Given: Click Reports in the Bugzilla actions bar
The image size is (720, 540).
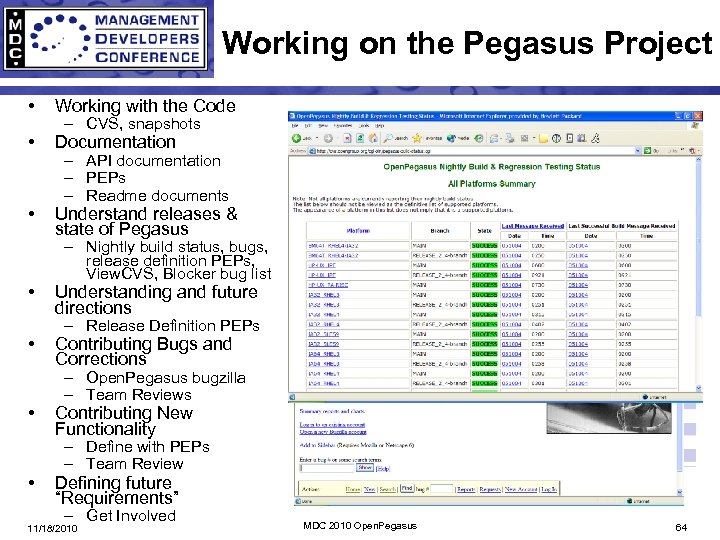Looking at the screenshot, I should [x=466, y=489].
